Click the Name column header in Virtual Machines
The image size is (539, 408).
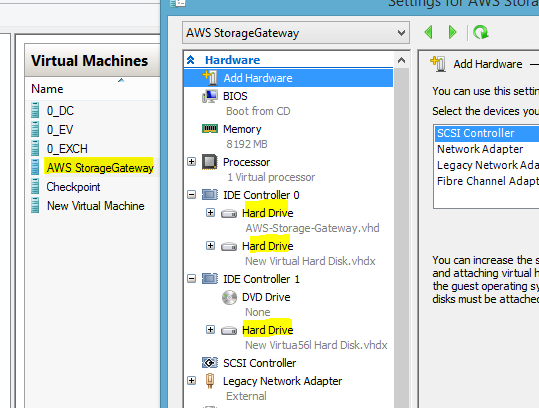point(47,89)
